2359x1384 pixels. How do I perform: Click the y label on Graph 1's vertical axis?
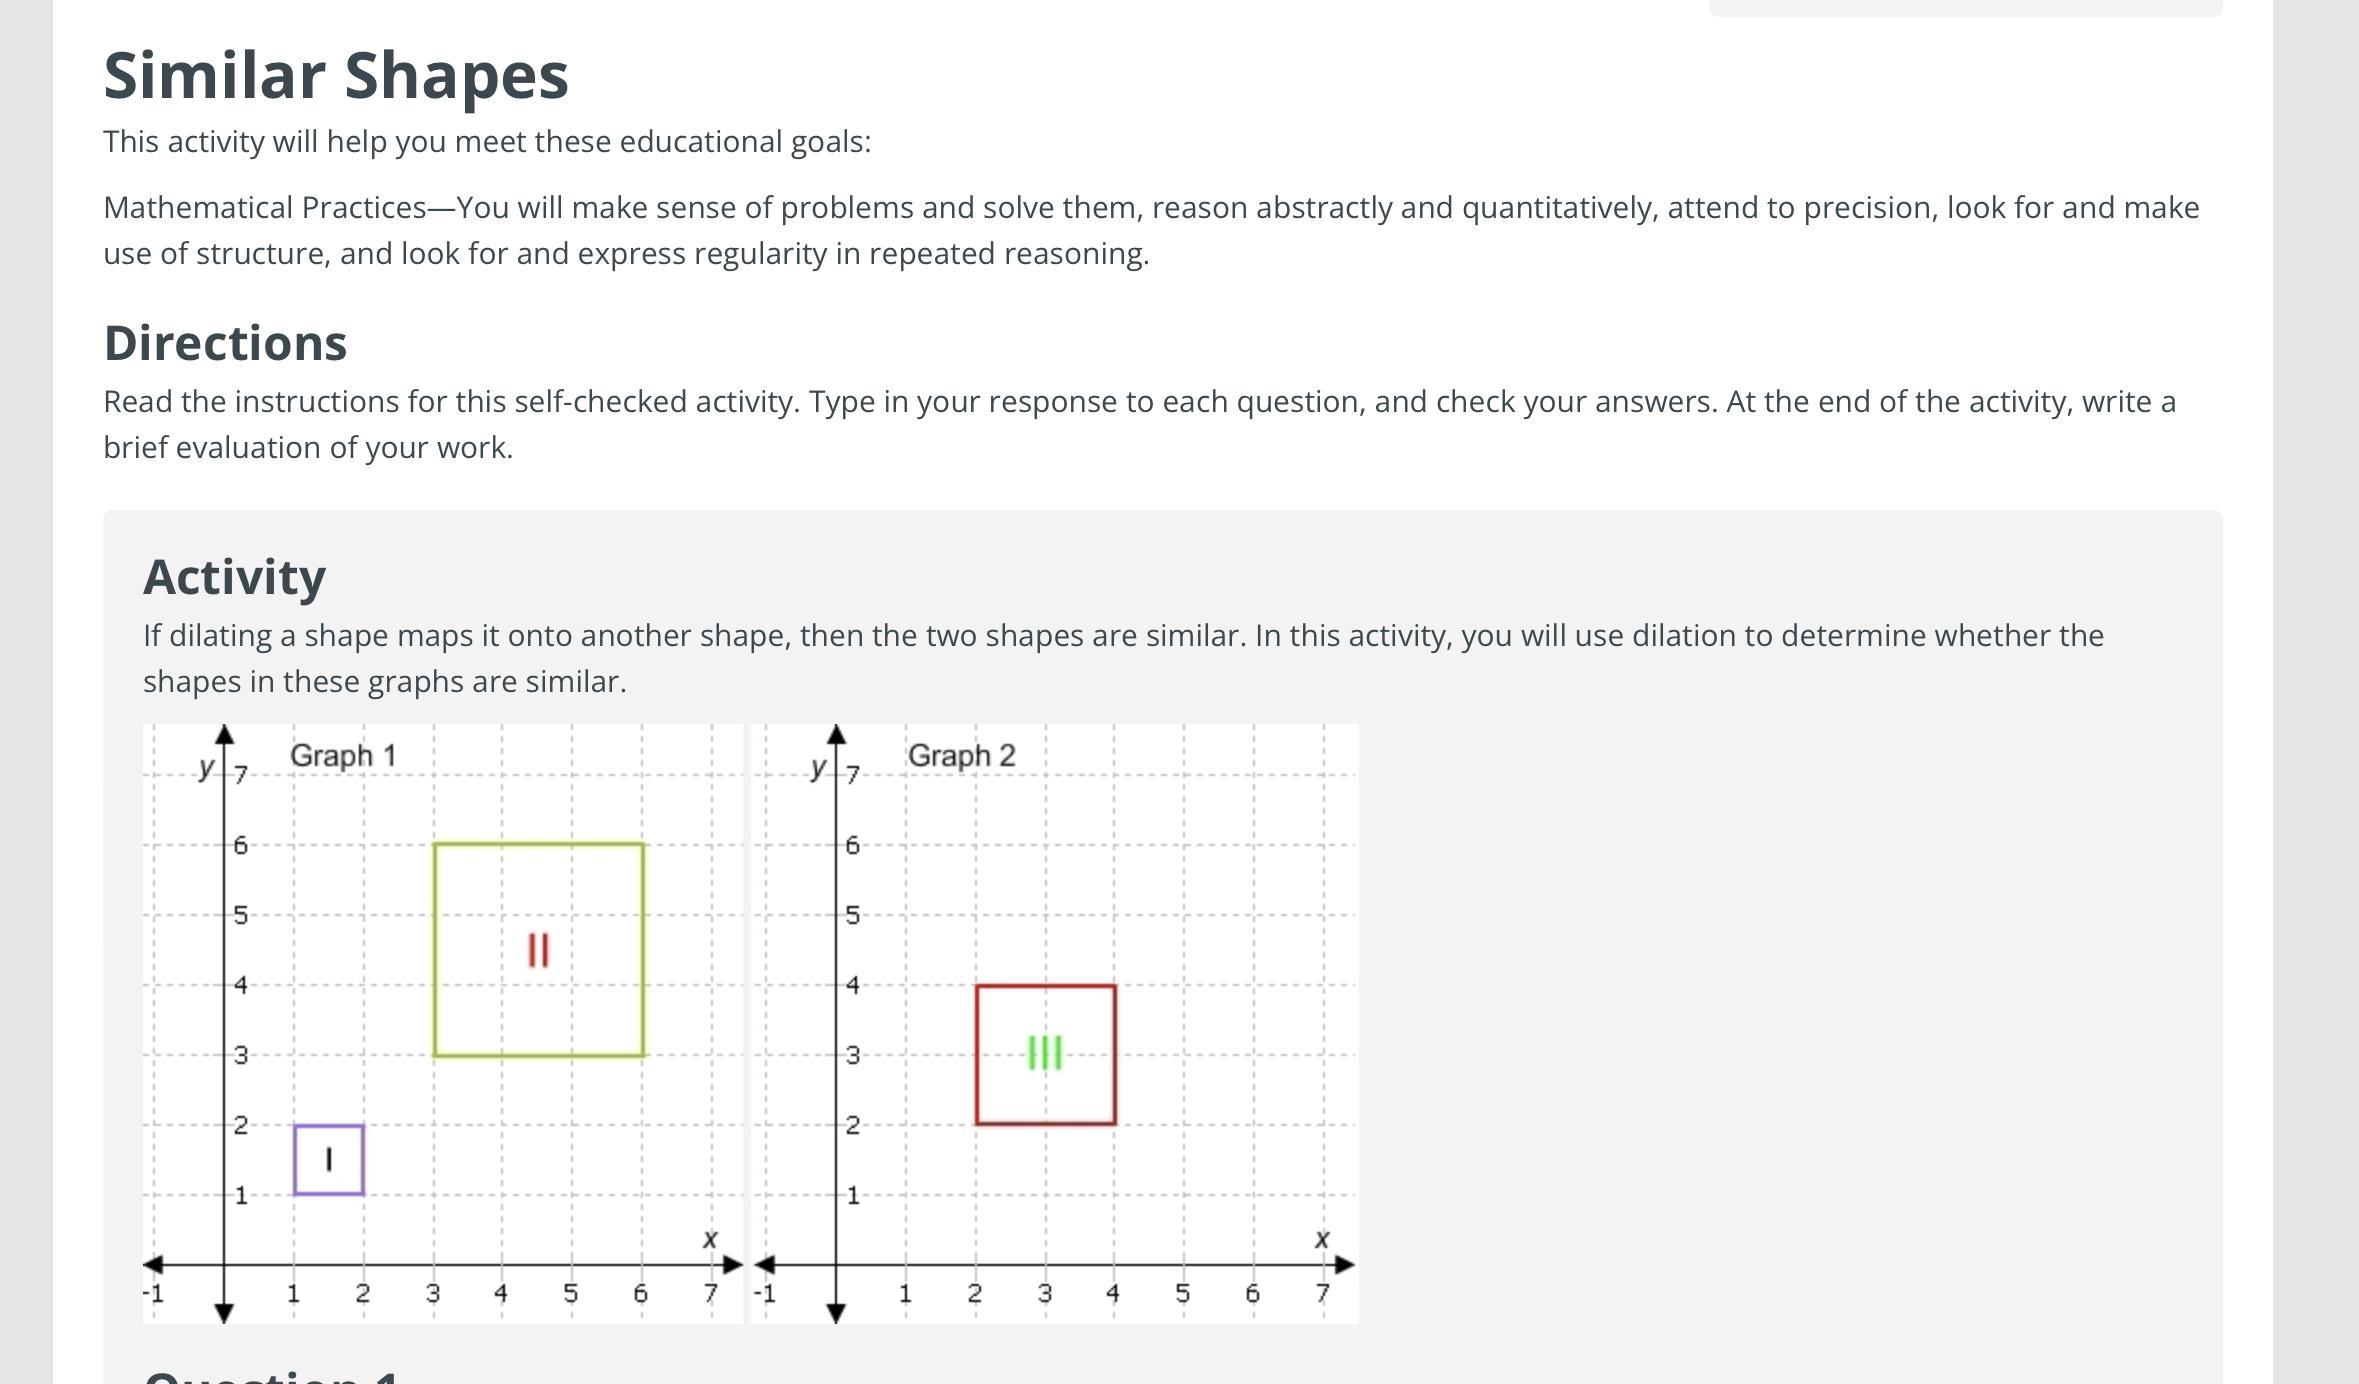(206, 767)
